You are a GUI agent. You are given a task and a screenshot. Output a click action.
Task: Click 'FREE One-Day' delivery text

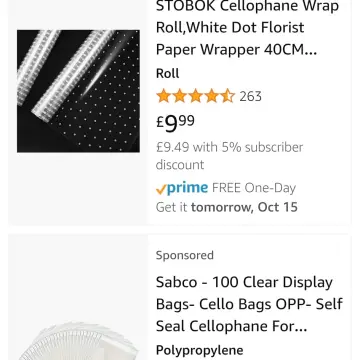(254, 188)
